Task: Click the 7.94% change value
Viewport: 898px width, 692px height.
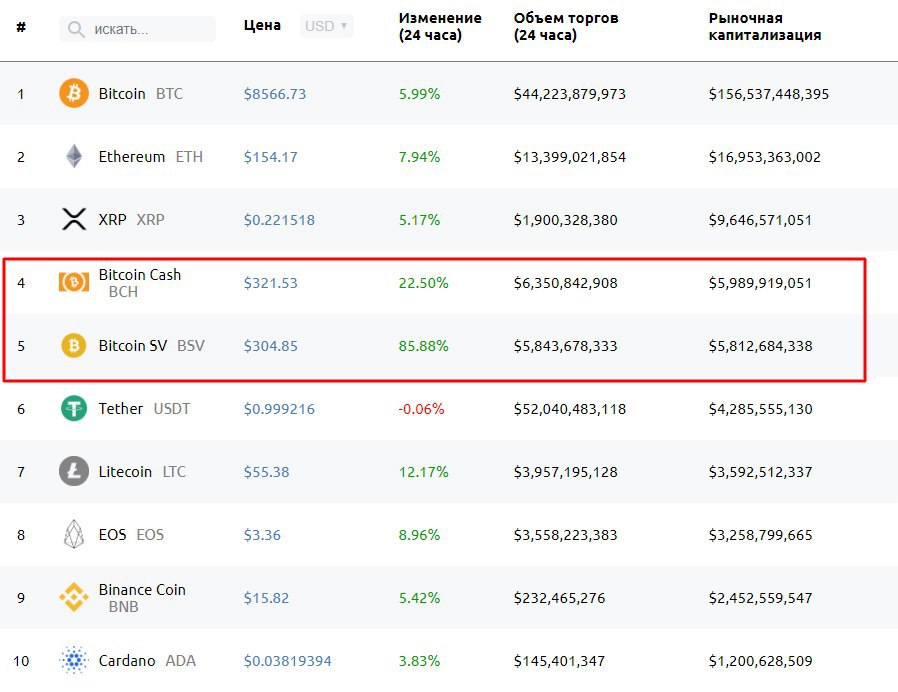Action: point(419,157)
